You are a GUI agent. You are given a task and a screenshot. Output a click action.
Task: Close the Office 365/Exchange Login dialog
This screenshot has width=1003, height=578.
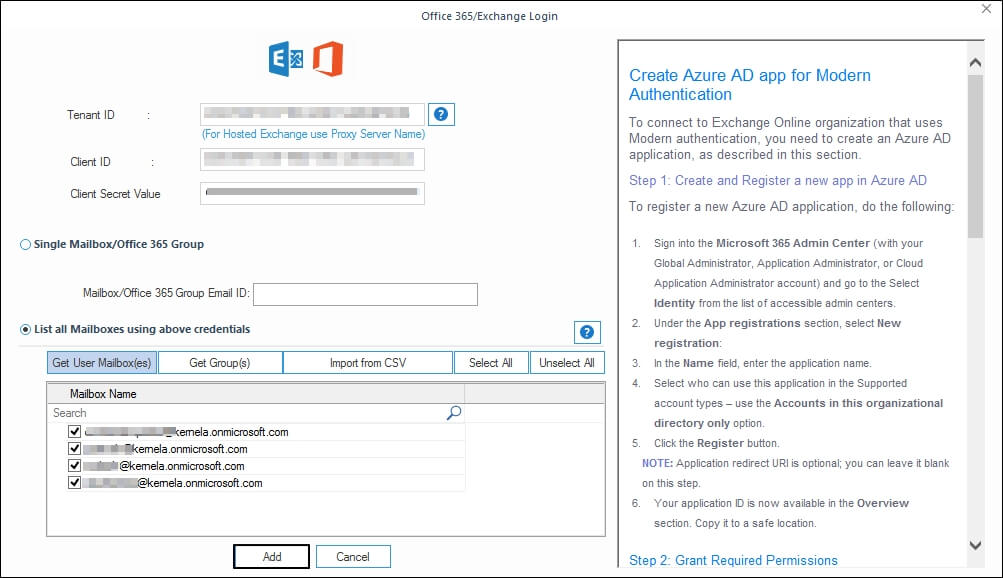[986, 9]
